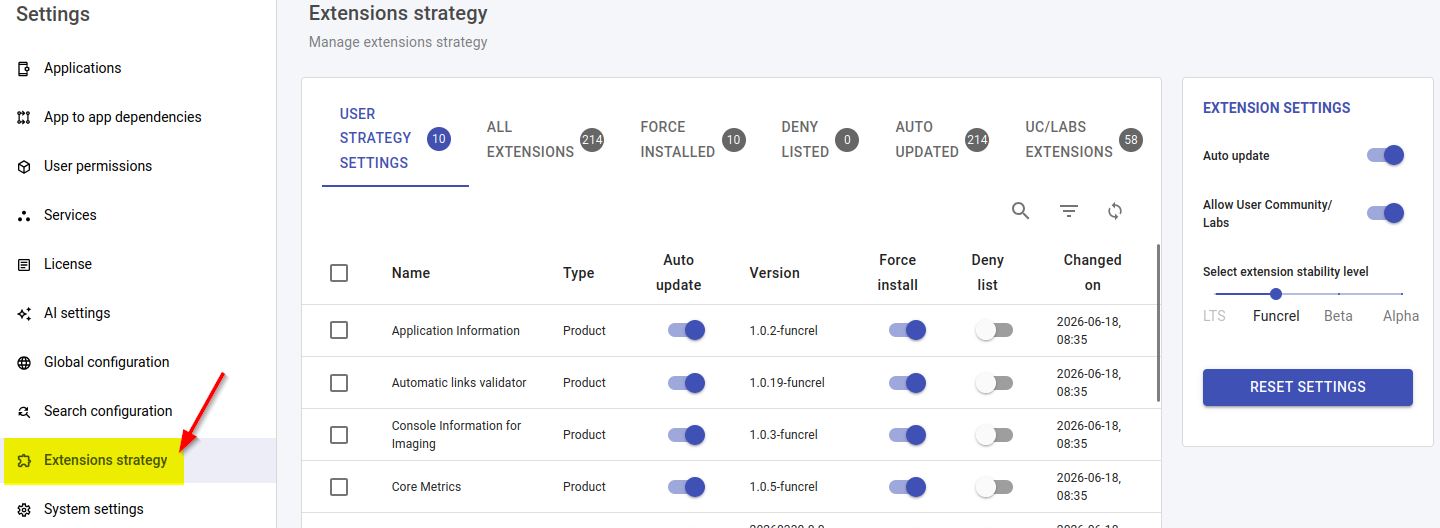Open the filter options icon
This screenshot has width=1440, height=528.
click(1069, 211)
